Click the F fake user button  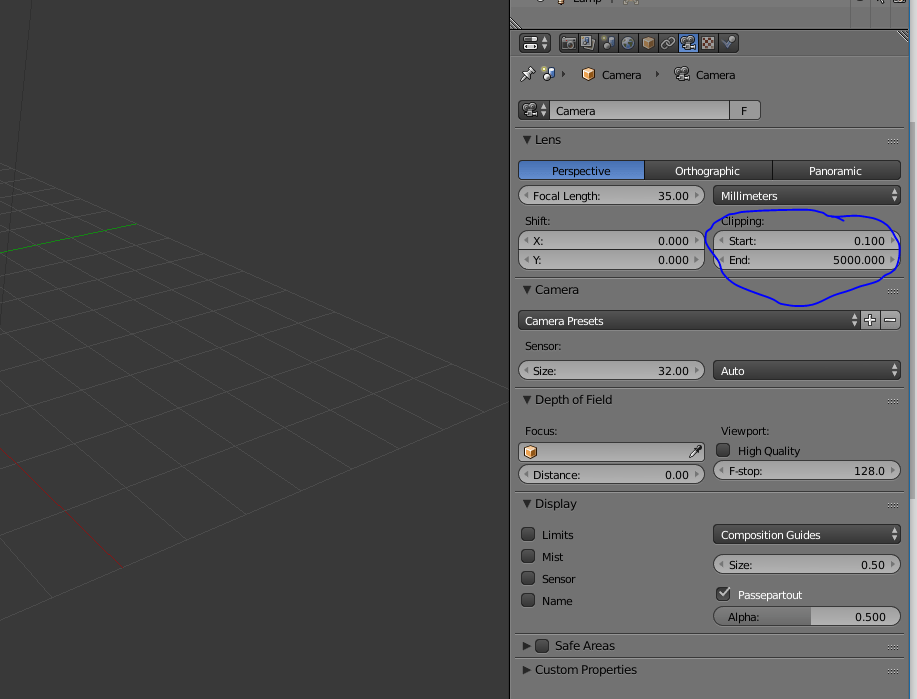[744, 110]
